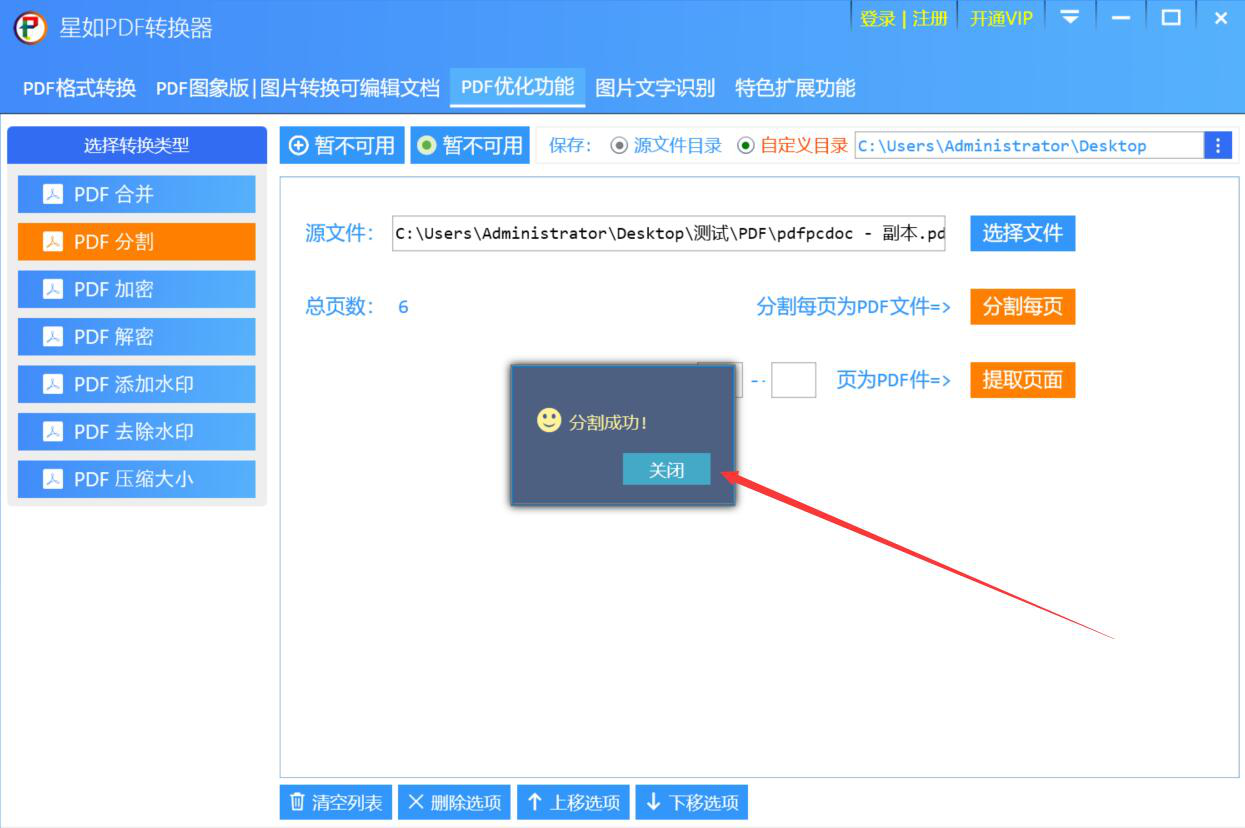
Task: Select the PDF 添加水印 tool
Action: point(136,384)
